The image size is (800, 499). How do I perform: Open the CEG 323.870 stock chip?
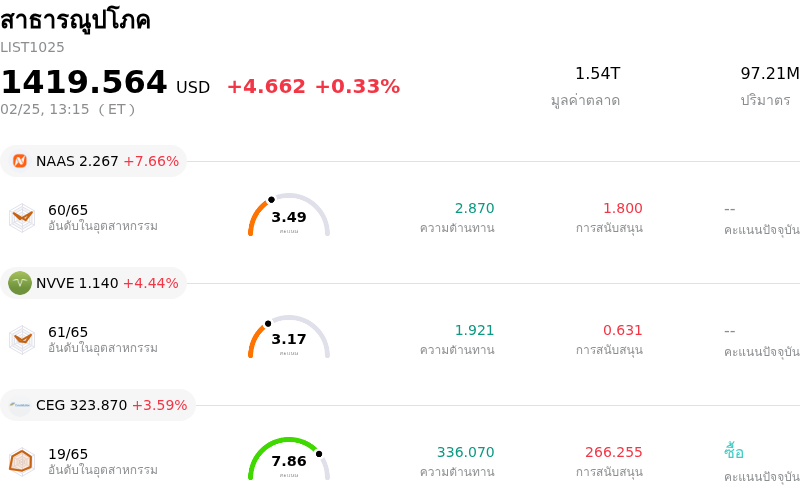click(x=98, y=405)
